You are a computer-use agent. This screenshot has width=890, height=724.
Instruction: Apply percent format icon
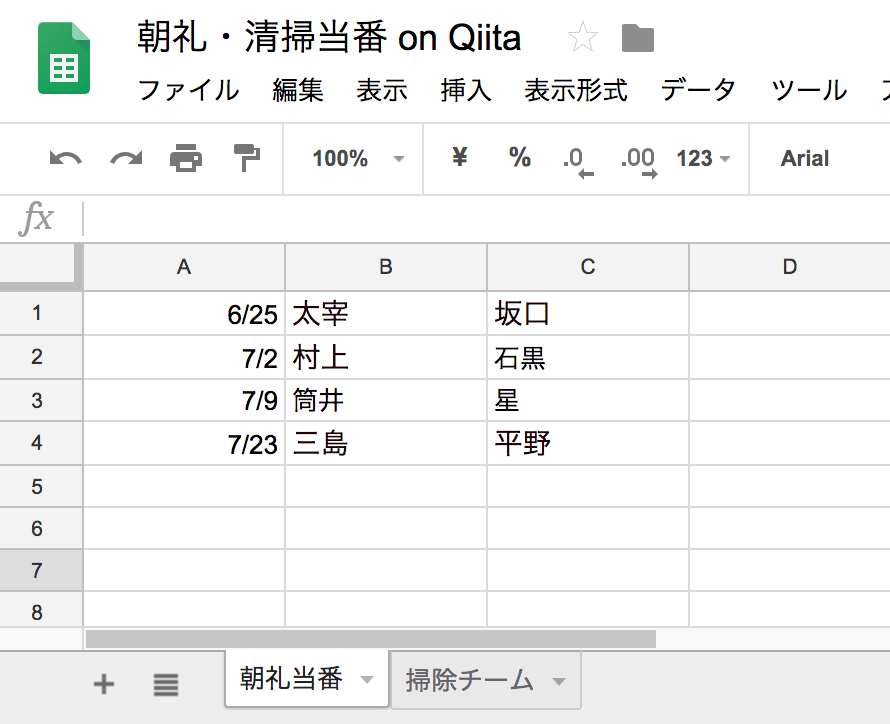pyautogui.click(x=518, y=158)
